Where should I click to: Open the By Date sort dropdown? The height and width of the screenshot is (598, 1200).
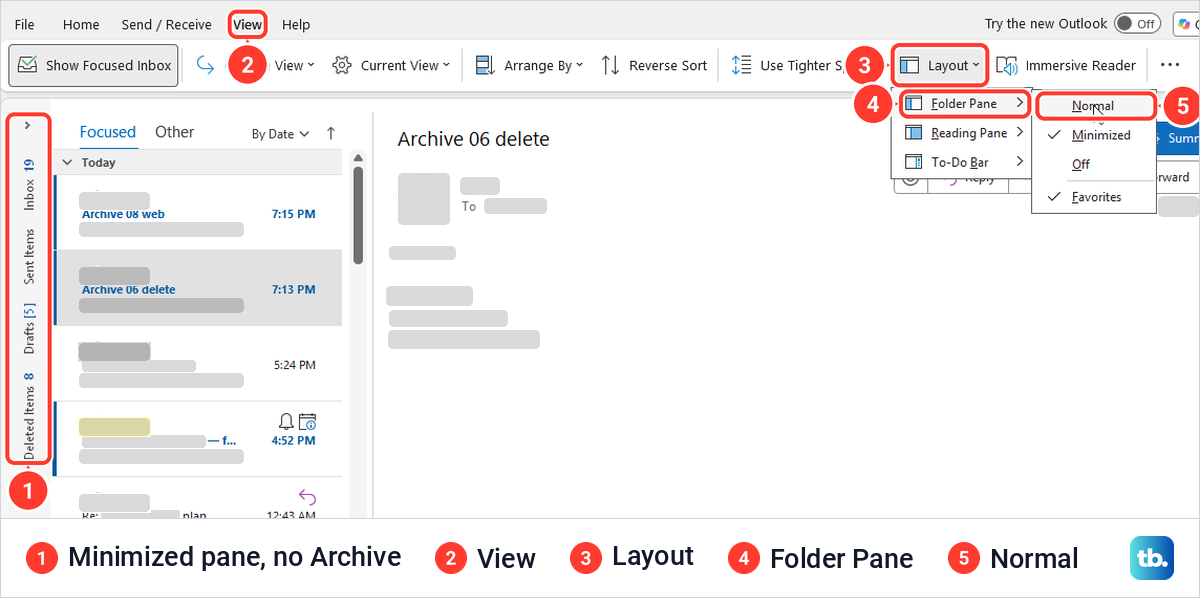[281, 134]
